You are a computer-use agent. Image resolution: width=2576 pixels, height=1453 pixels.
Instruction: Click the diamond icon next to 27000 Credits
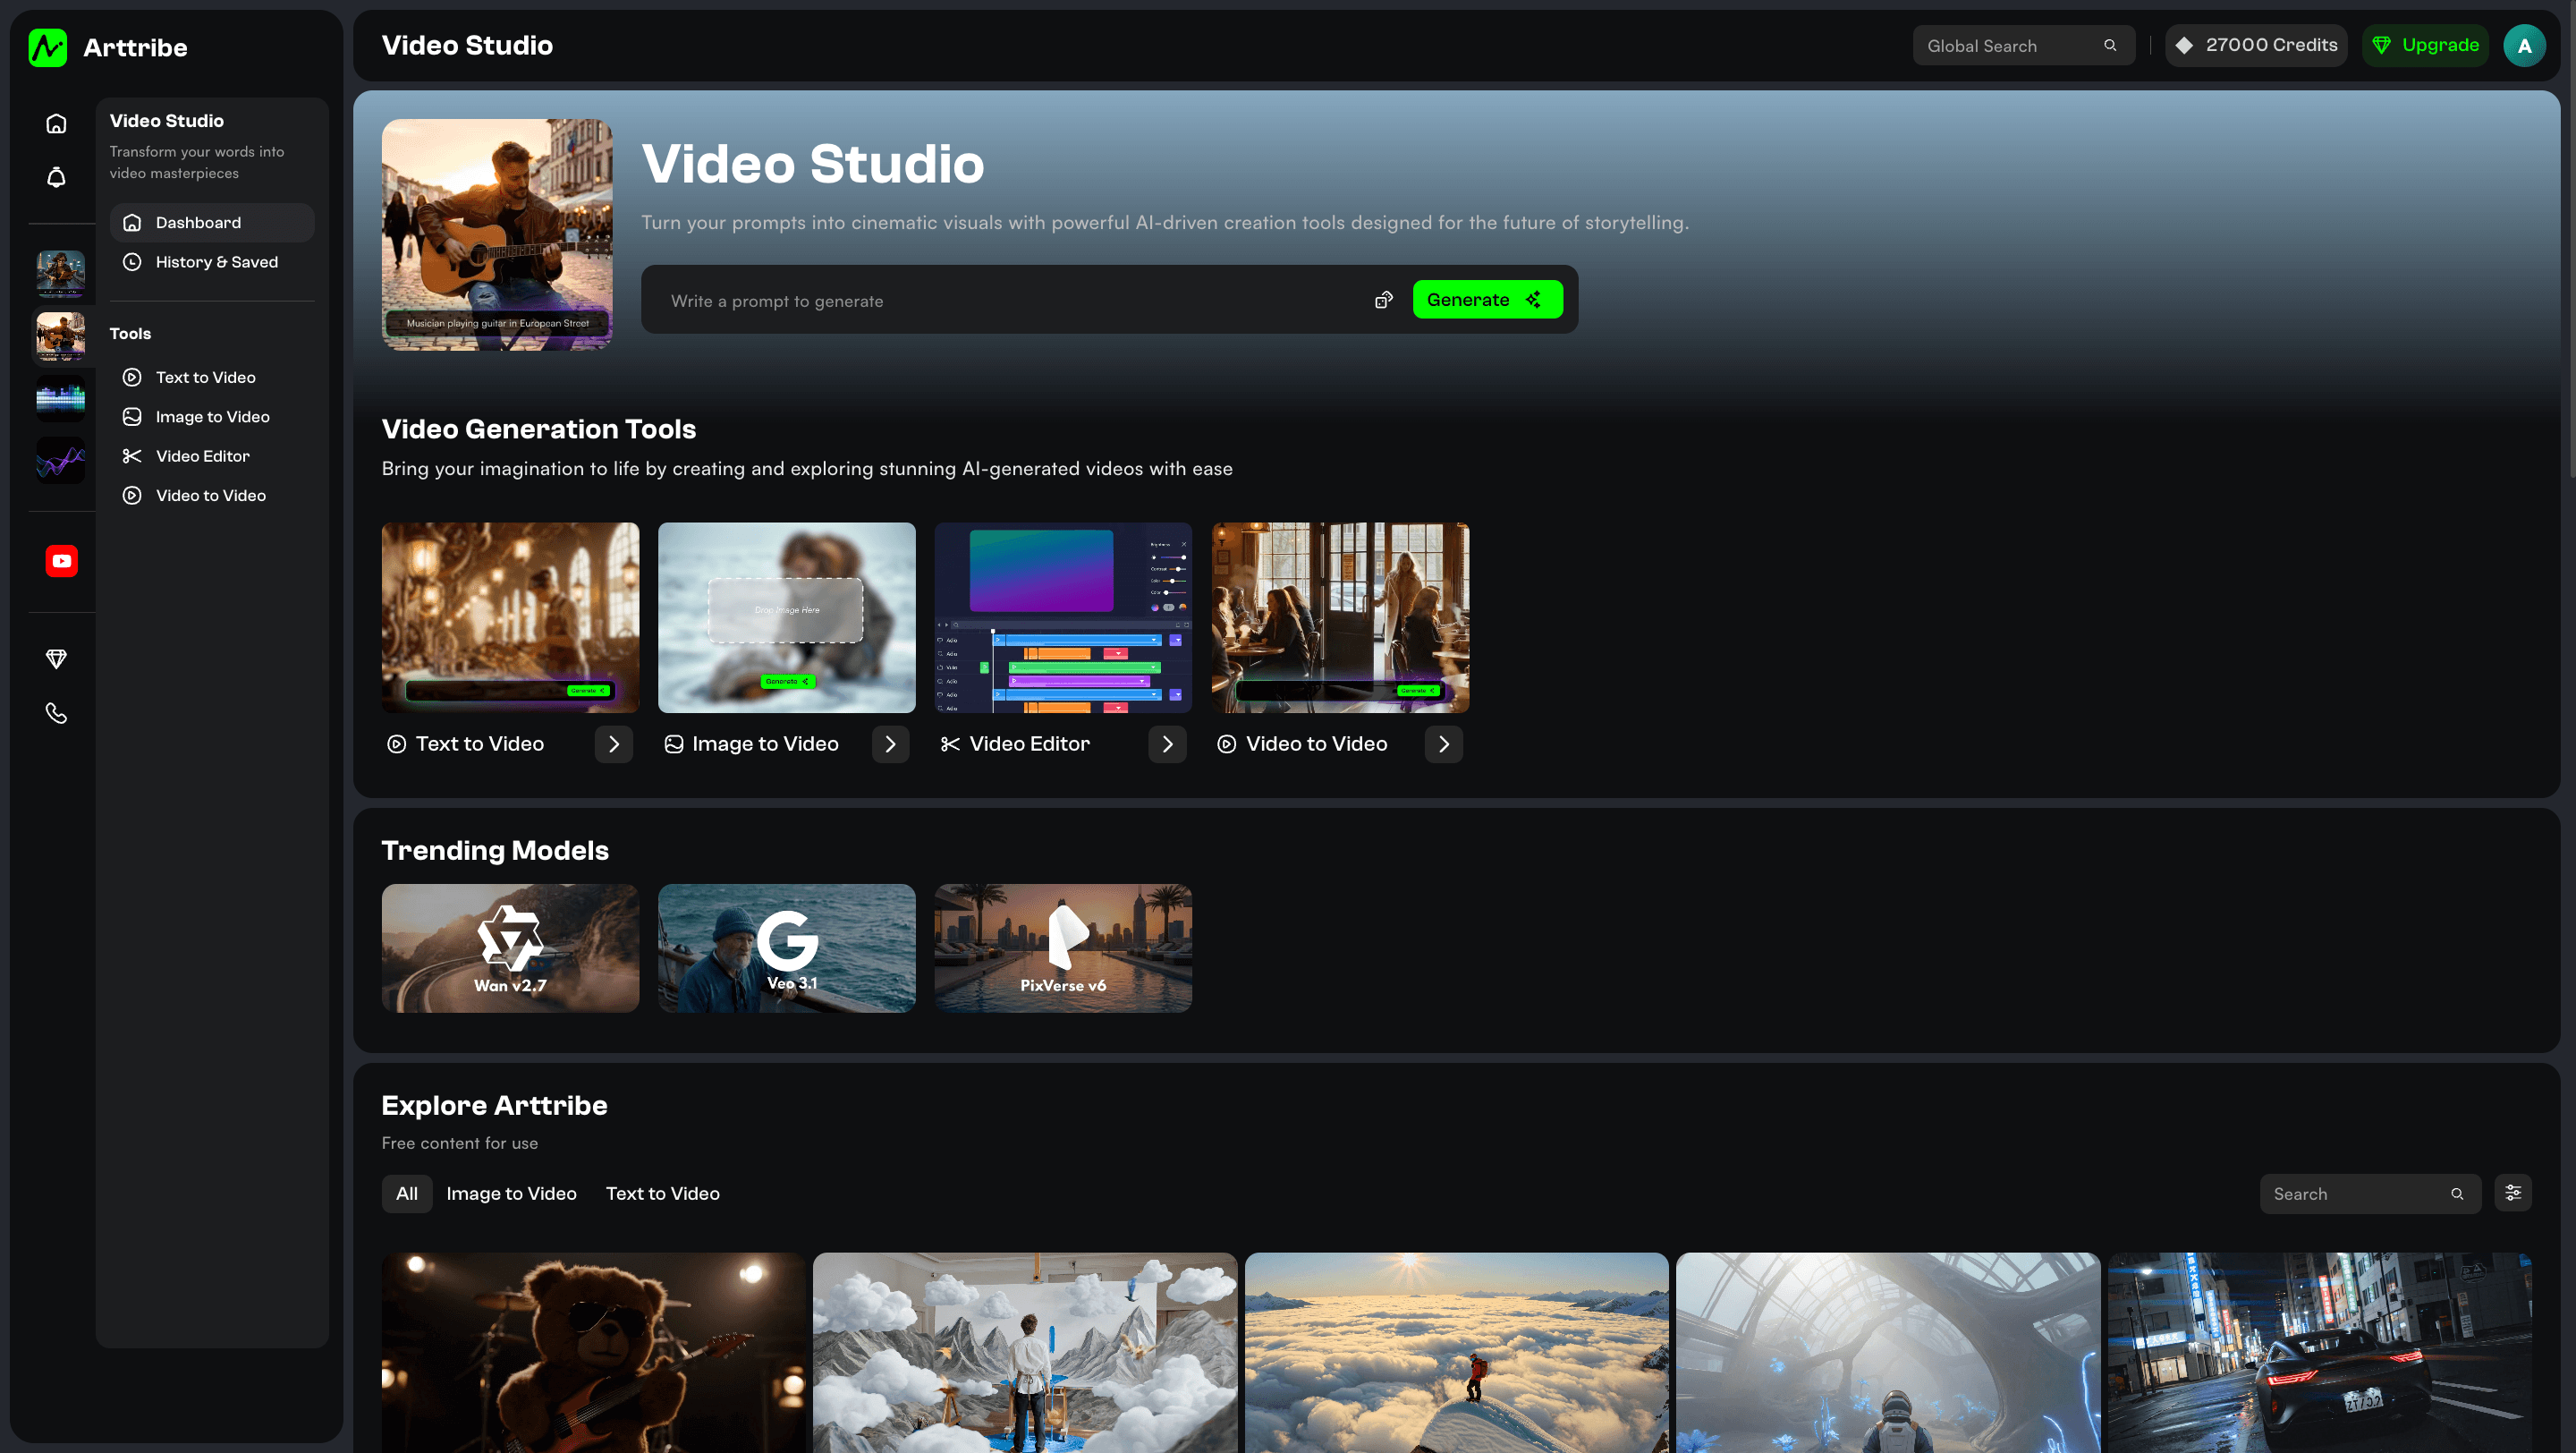tap(2184, 46)
